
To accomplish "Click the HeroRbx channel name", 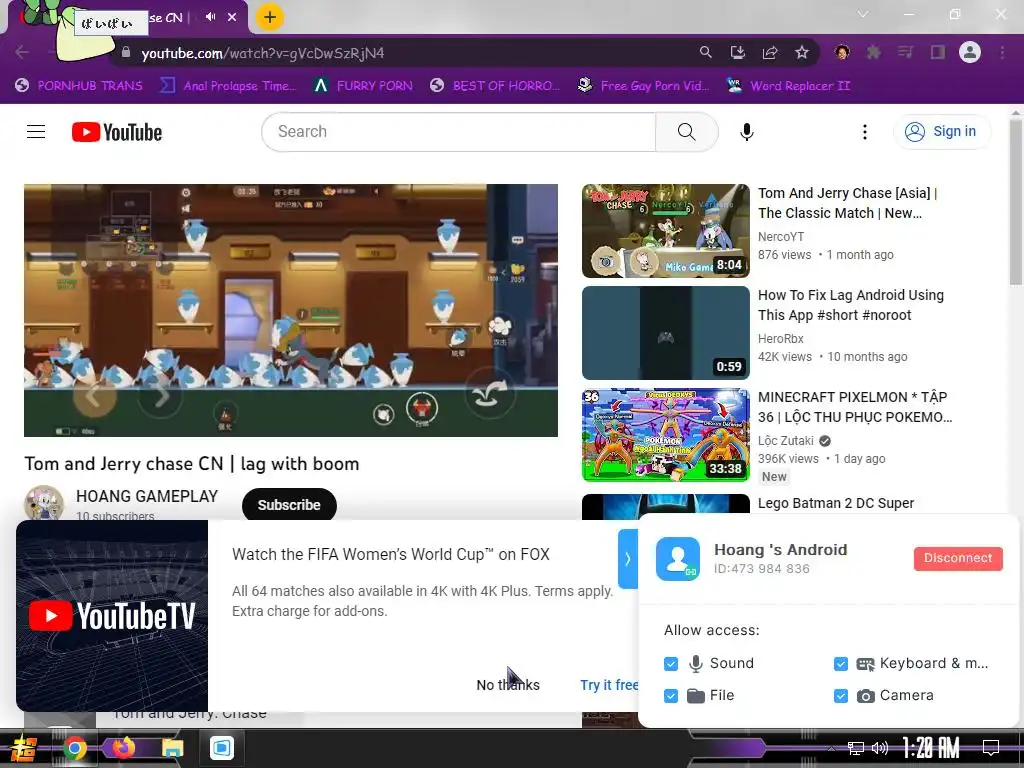I will pos(780,338).
